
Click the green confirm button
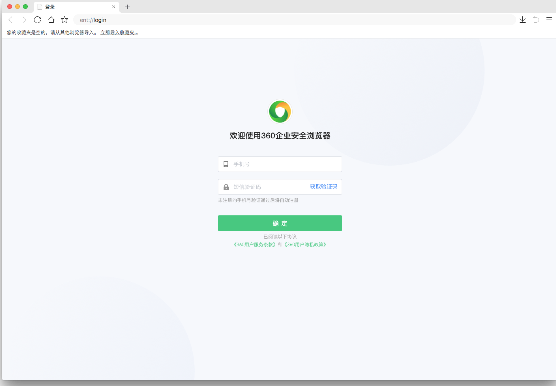point(280,223)
